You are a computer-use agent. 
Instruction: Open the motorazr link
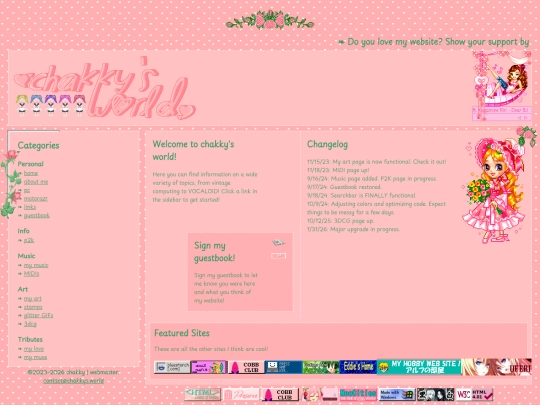(x=35, y=199)
